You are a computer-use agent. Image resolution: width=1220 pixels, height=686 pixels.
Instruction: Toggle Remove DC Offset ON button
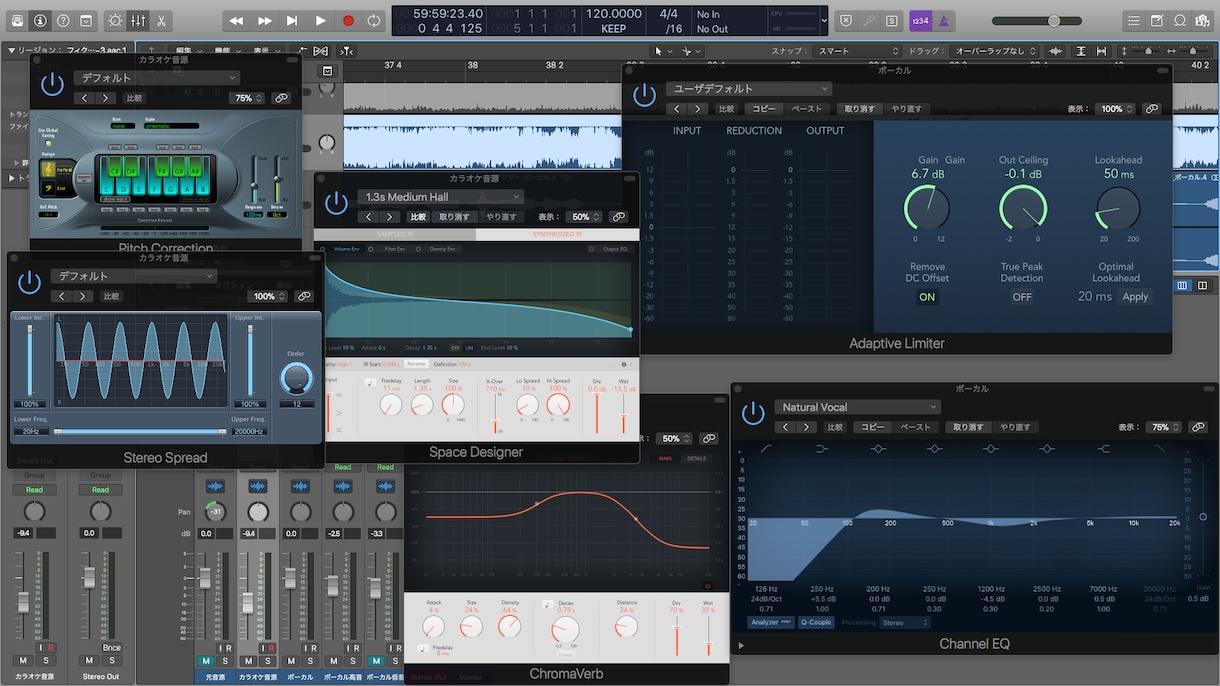(x=927, y=297)
